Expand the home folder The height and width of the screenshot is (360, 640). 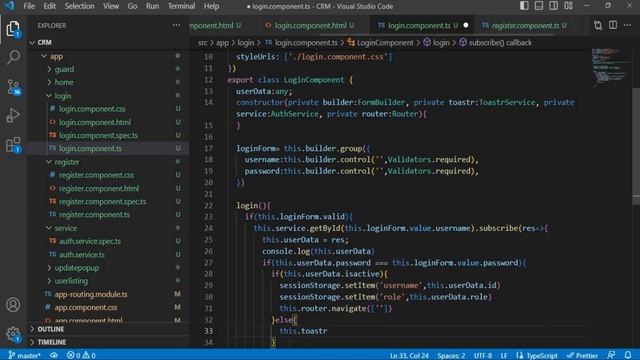point(108,82)
